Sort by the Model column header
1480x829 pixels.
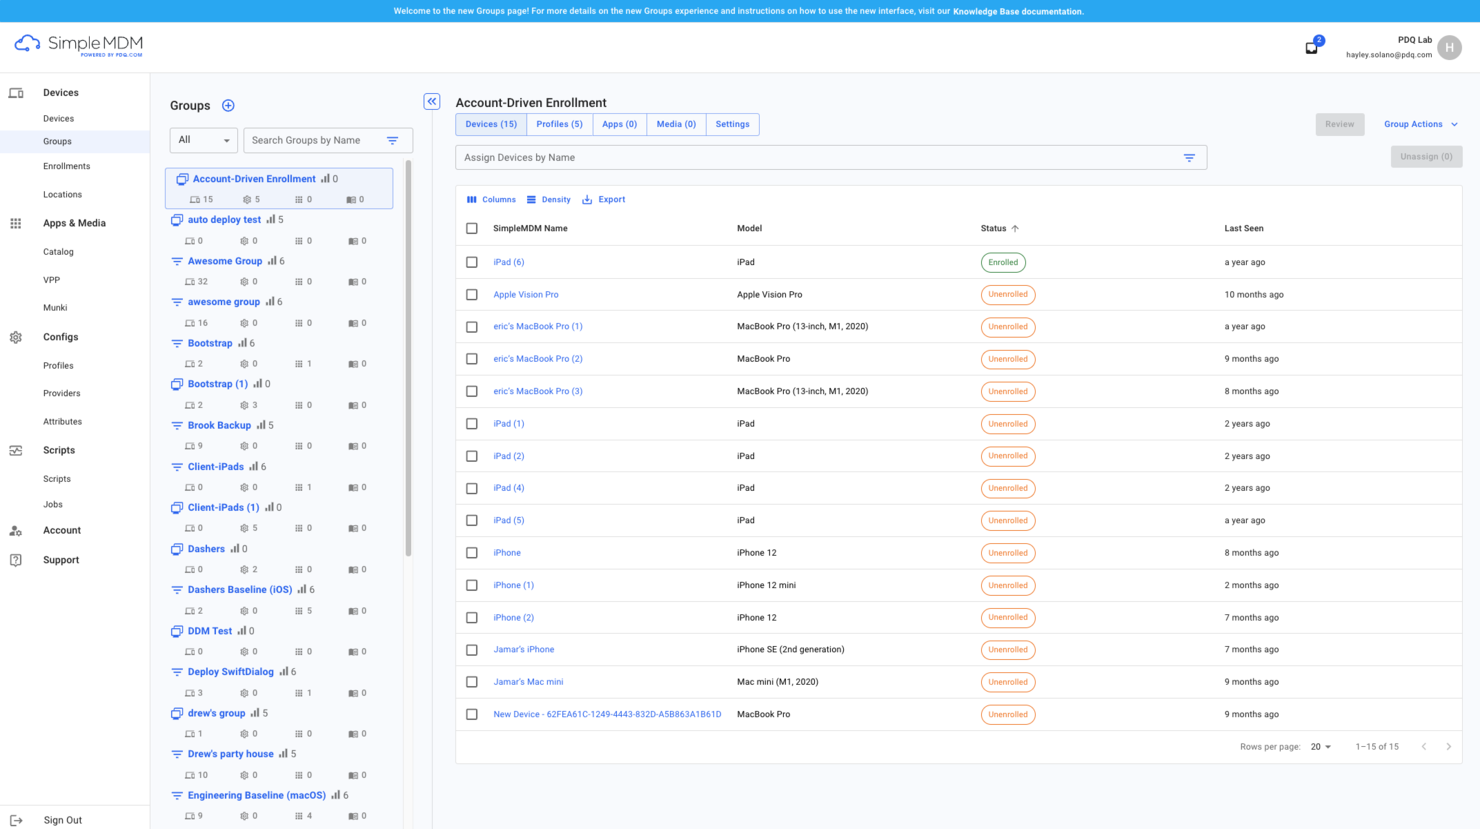749,229
